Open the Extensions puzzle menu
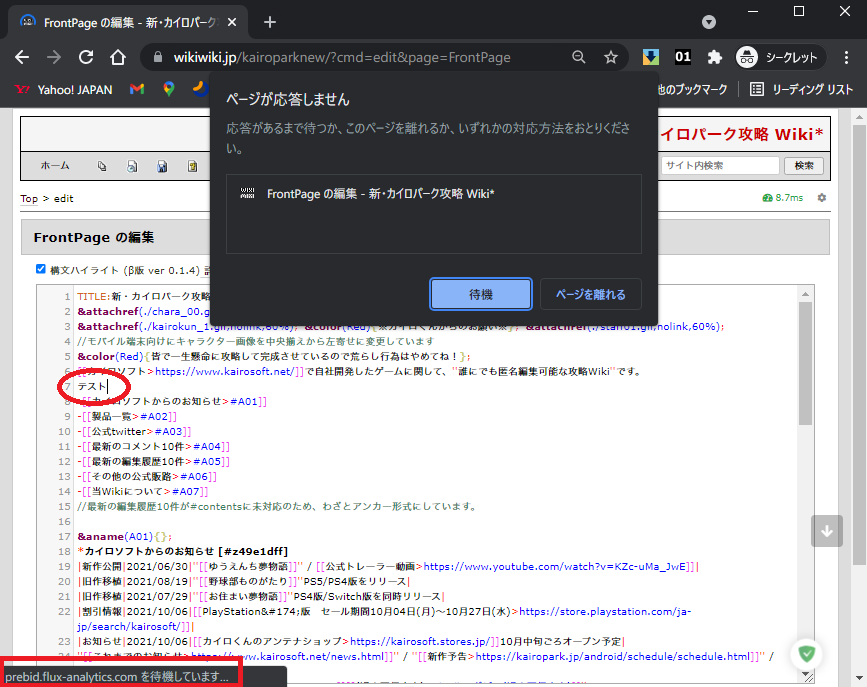The image size is (867, 687). coord(714,57)
